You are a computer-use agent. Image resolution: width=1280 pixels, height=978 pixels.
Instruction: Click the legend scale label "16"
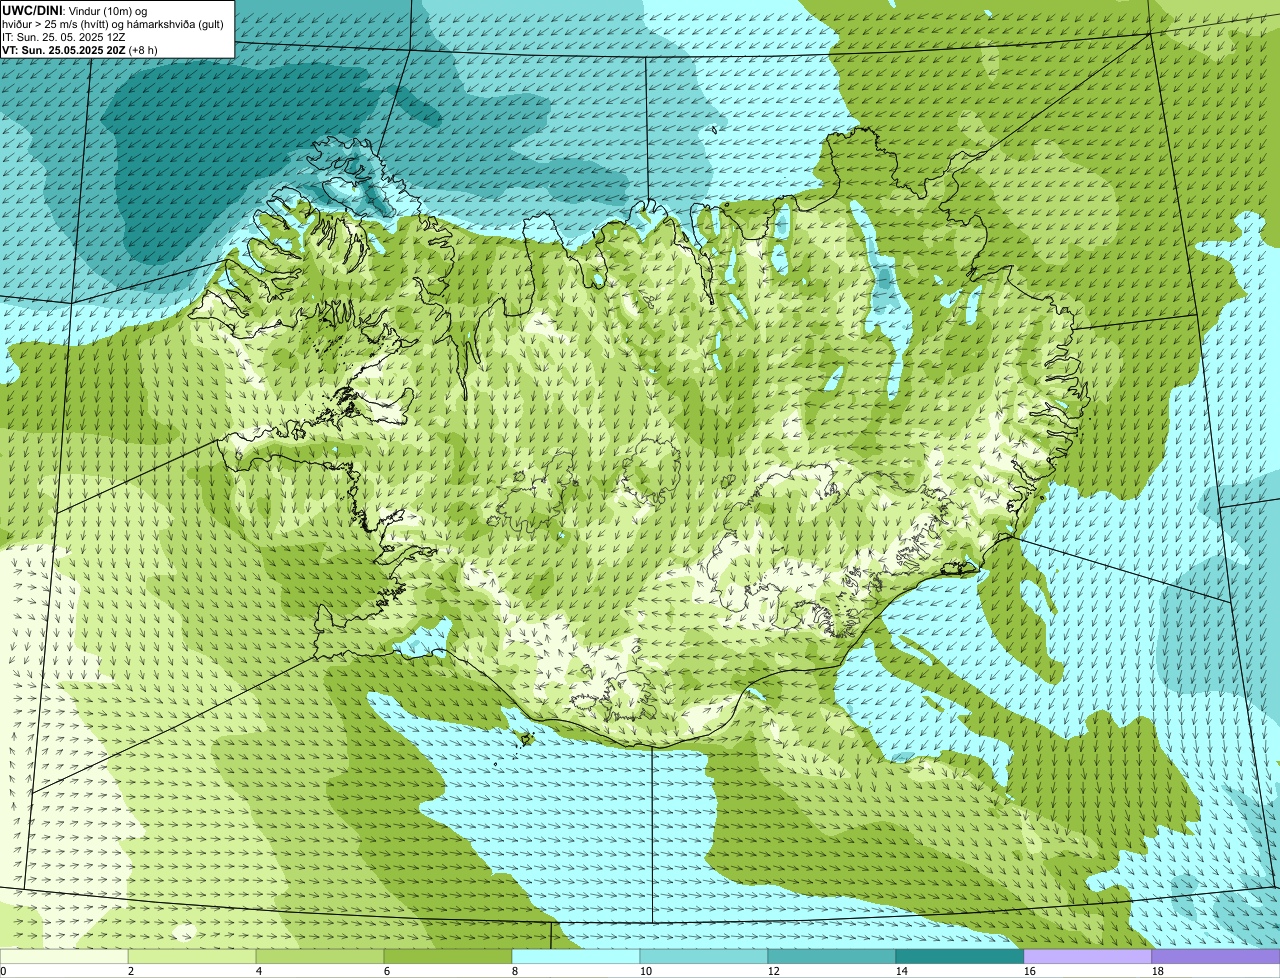click(1030, 971)
